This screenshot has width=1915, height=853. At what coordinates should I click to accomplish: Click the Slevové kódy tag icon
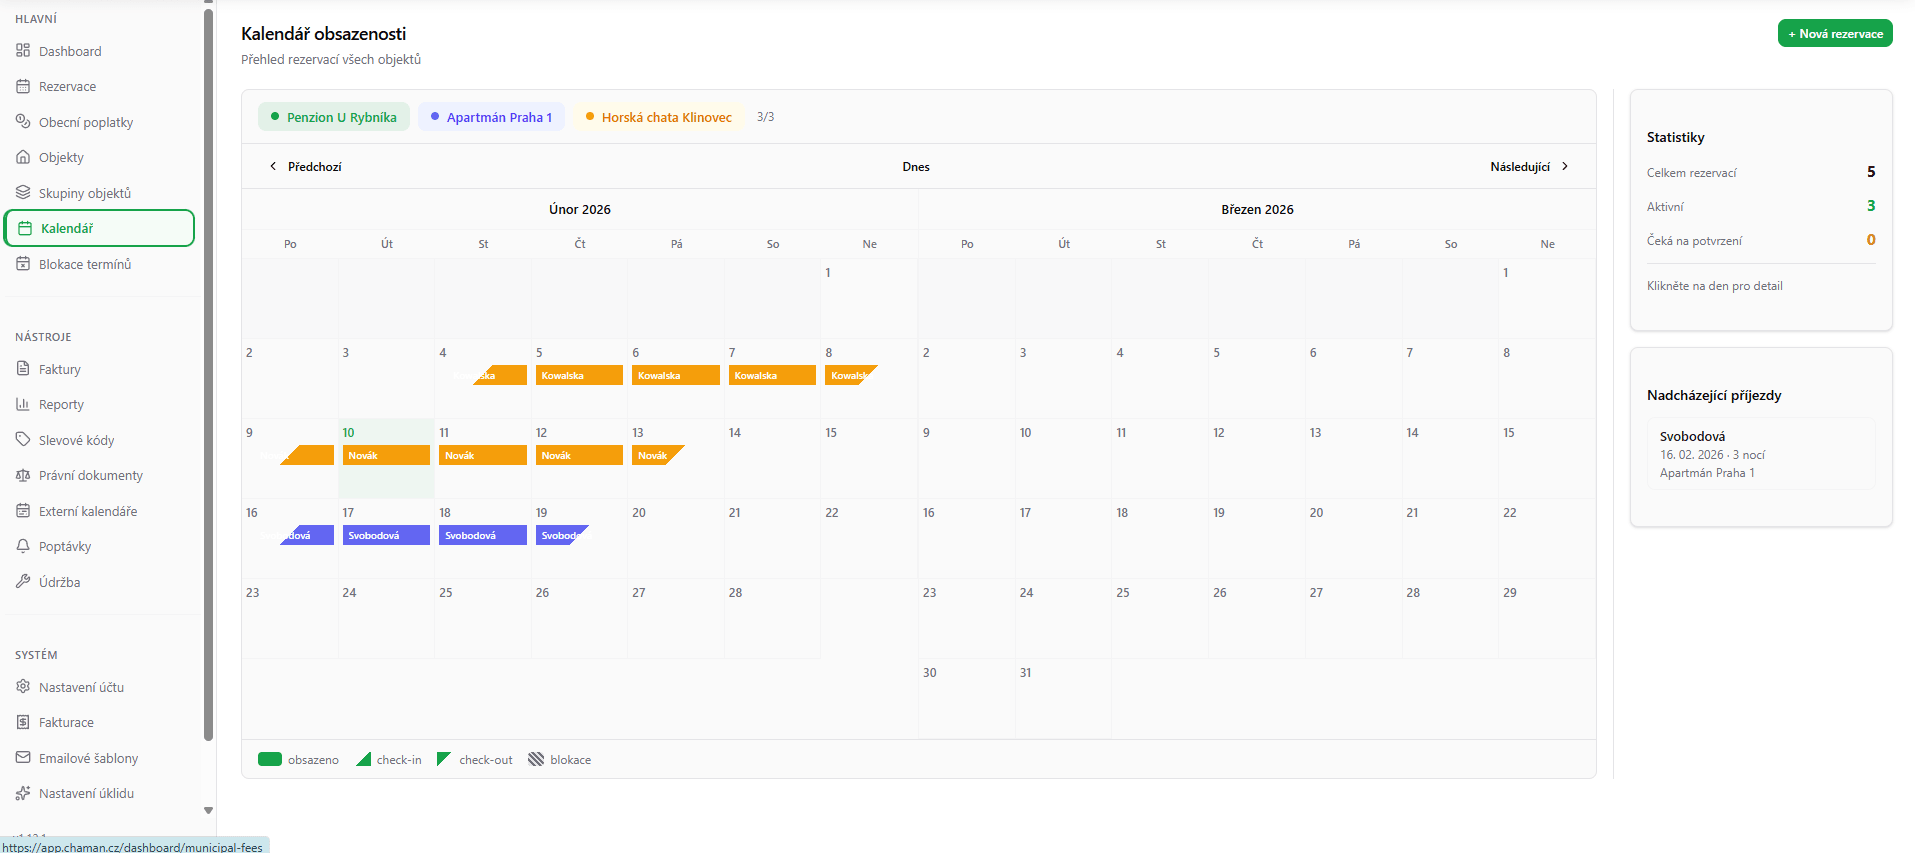(23, 440)
